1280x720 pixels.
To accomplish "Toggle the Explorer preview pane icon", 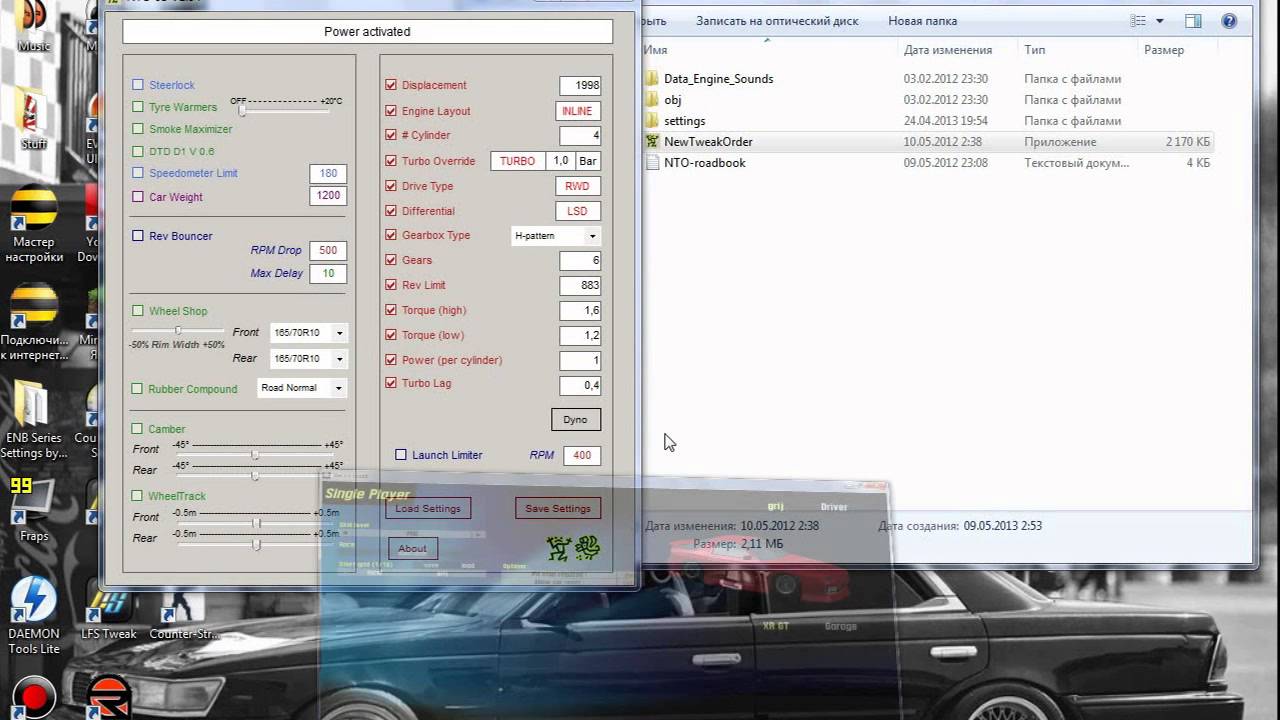I will [x=1193, y=21].
